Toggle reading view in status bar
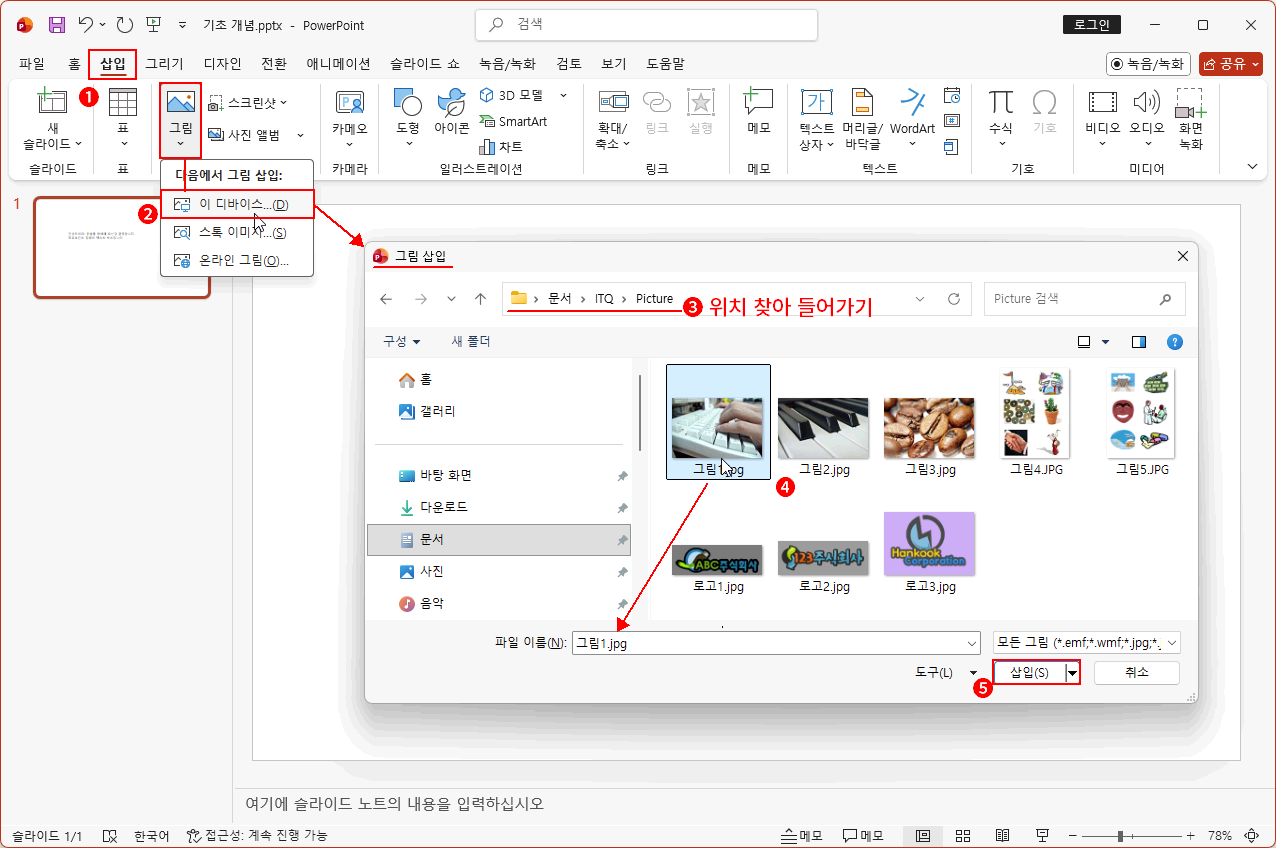 tap(1002, 836)
